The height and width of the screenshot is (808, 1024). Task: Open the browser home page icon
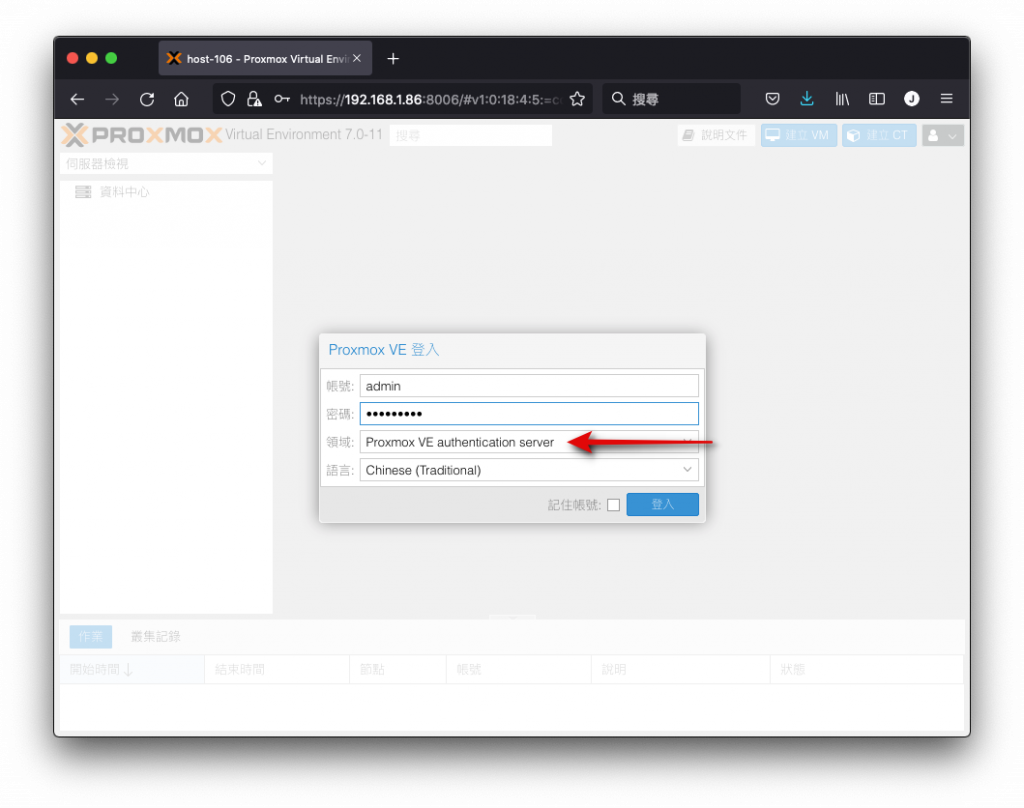182,99
